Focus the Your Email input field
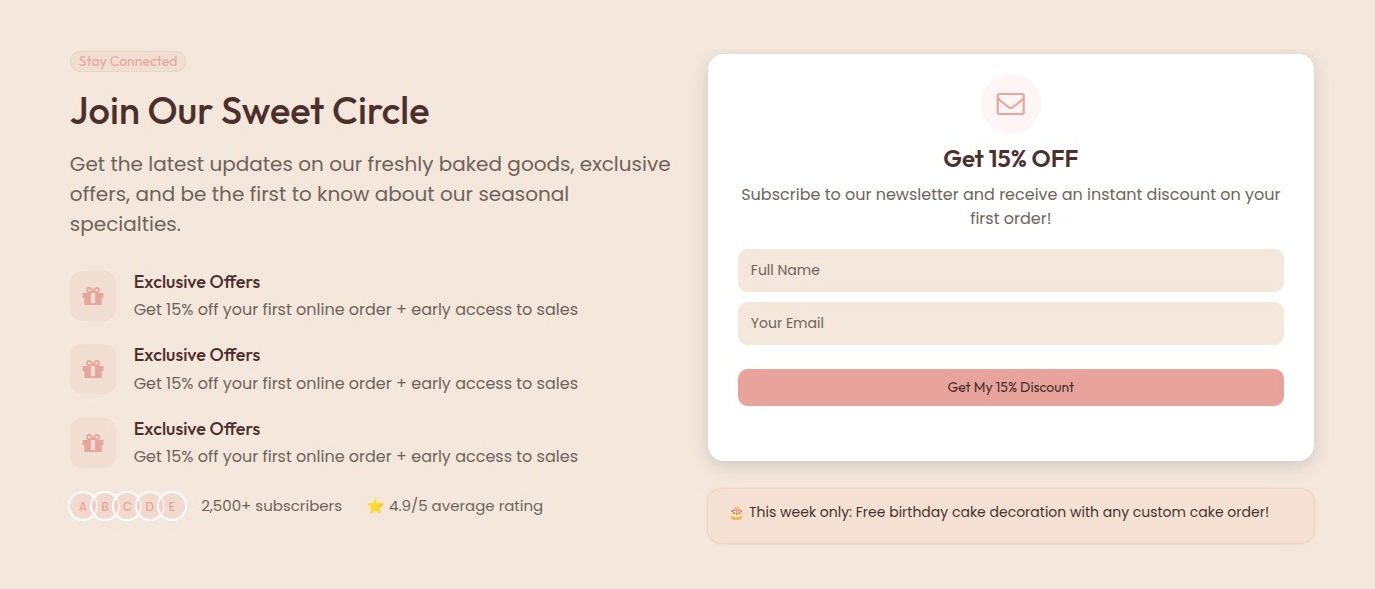 (1010, 323)
